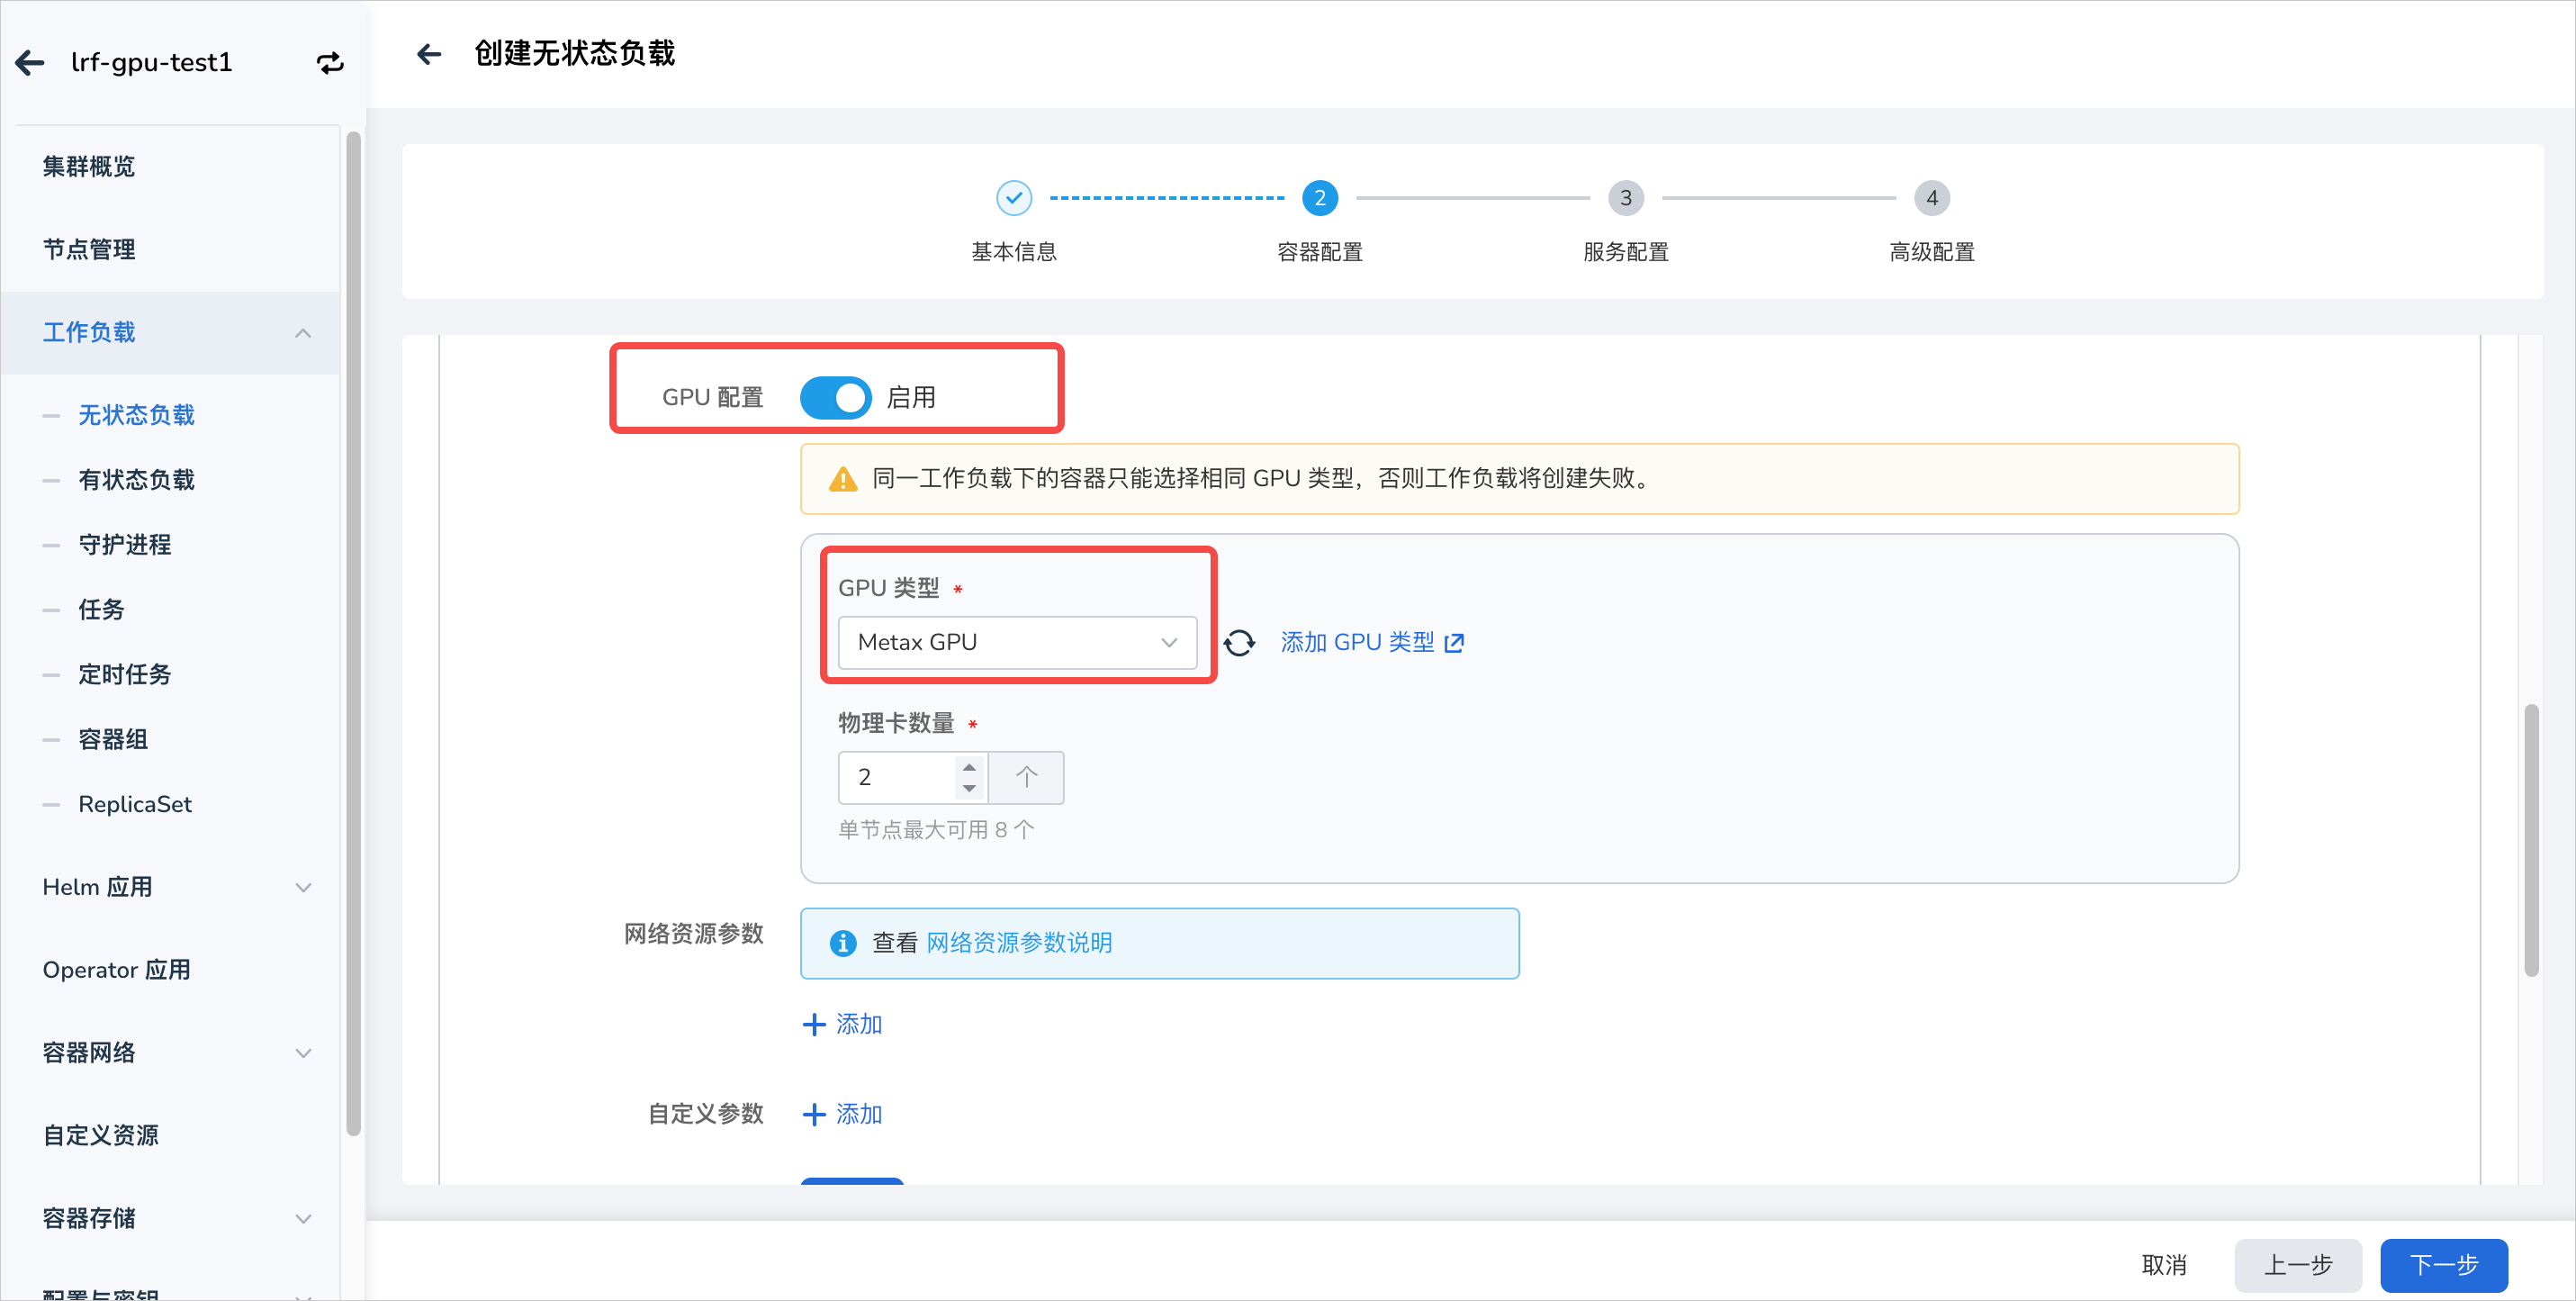Click the 个 unit arrow button
The width and height of the screenshot is (2576, 1301).
click(1027, 777)
